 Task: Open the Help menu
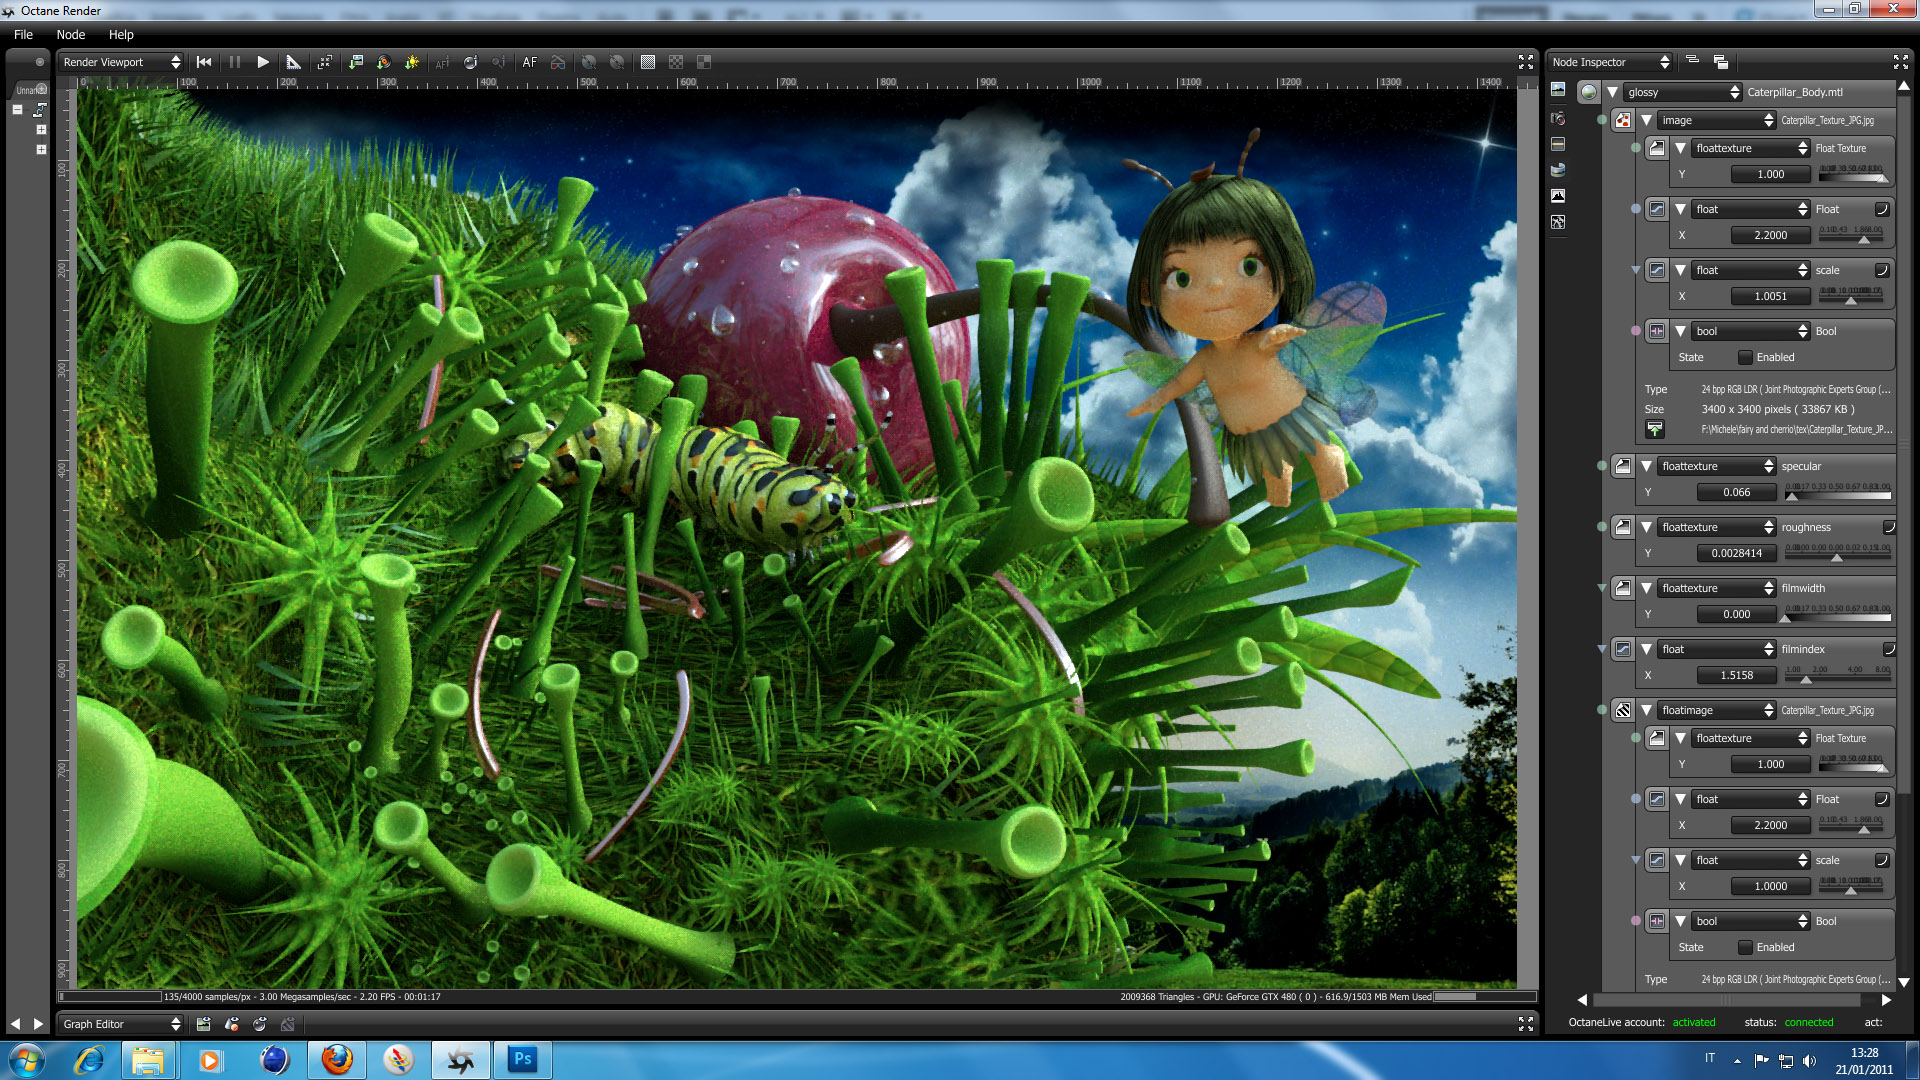(121, 34)
